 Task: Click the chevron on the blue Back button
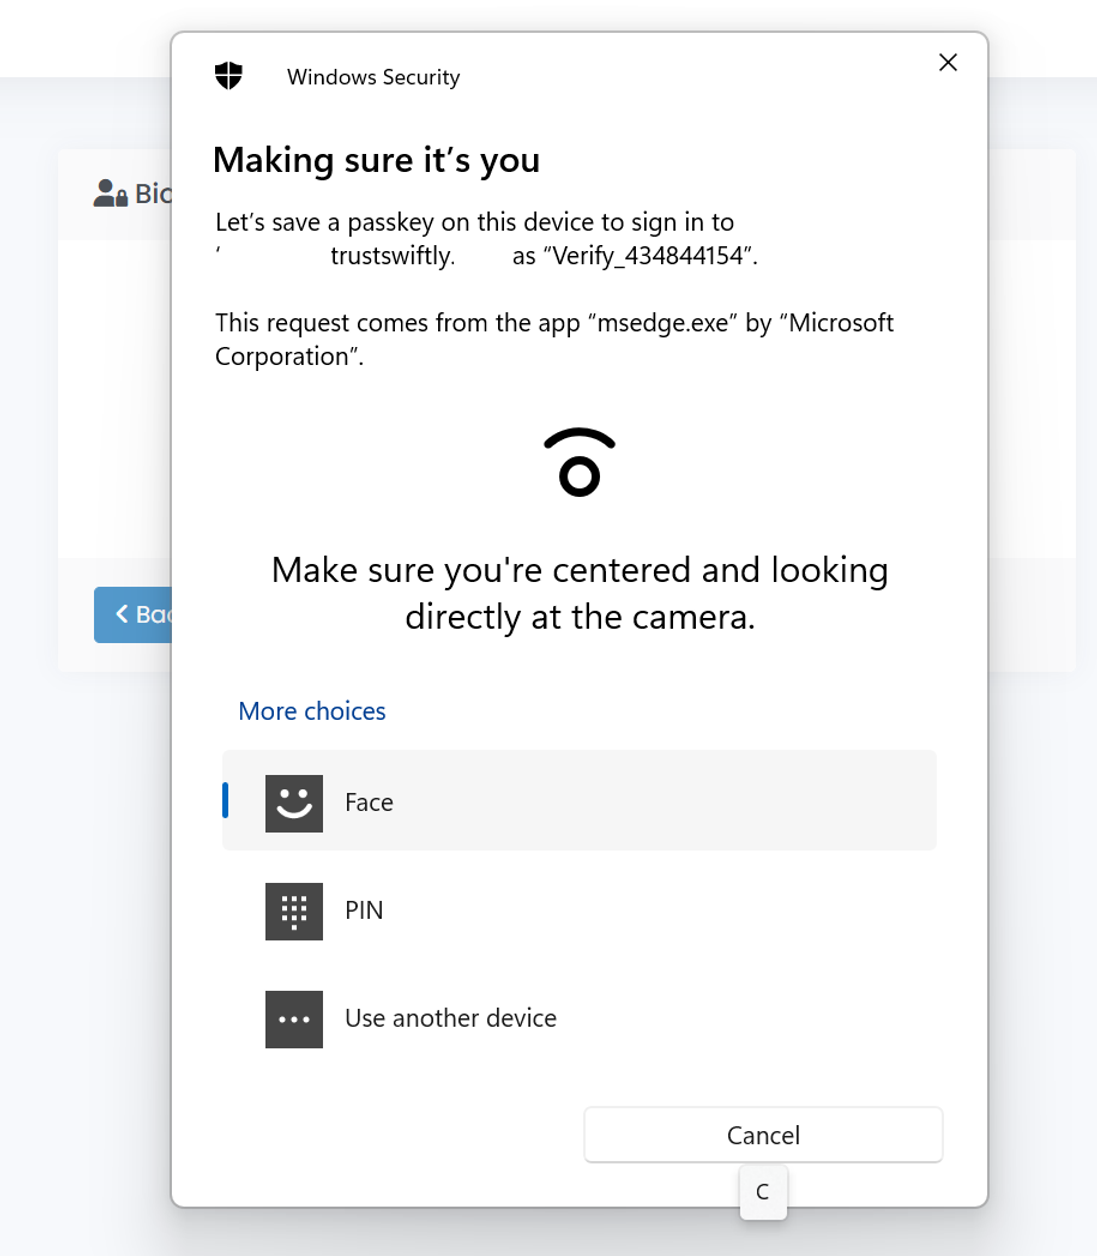pyautogui.click(x=122, y=614)
